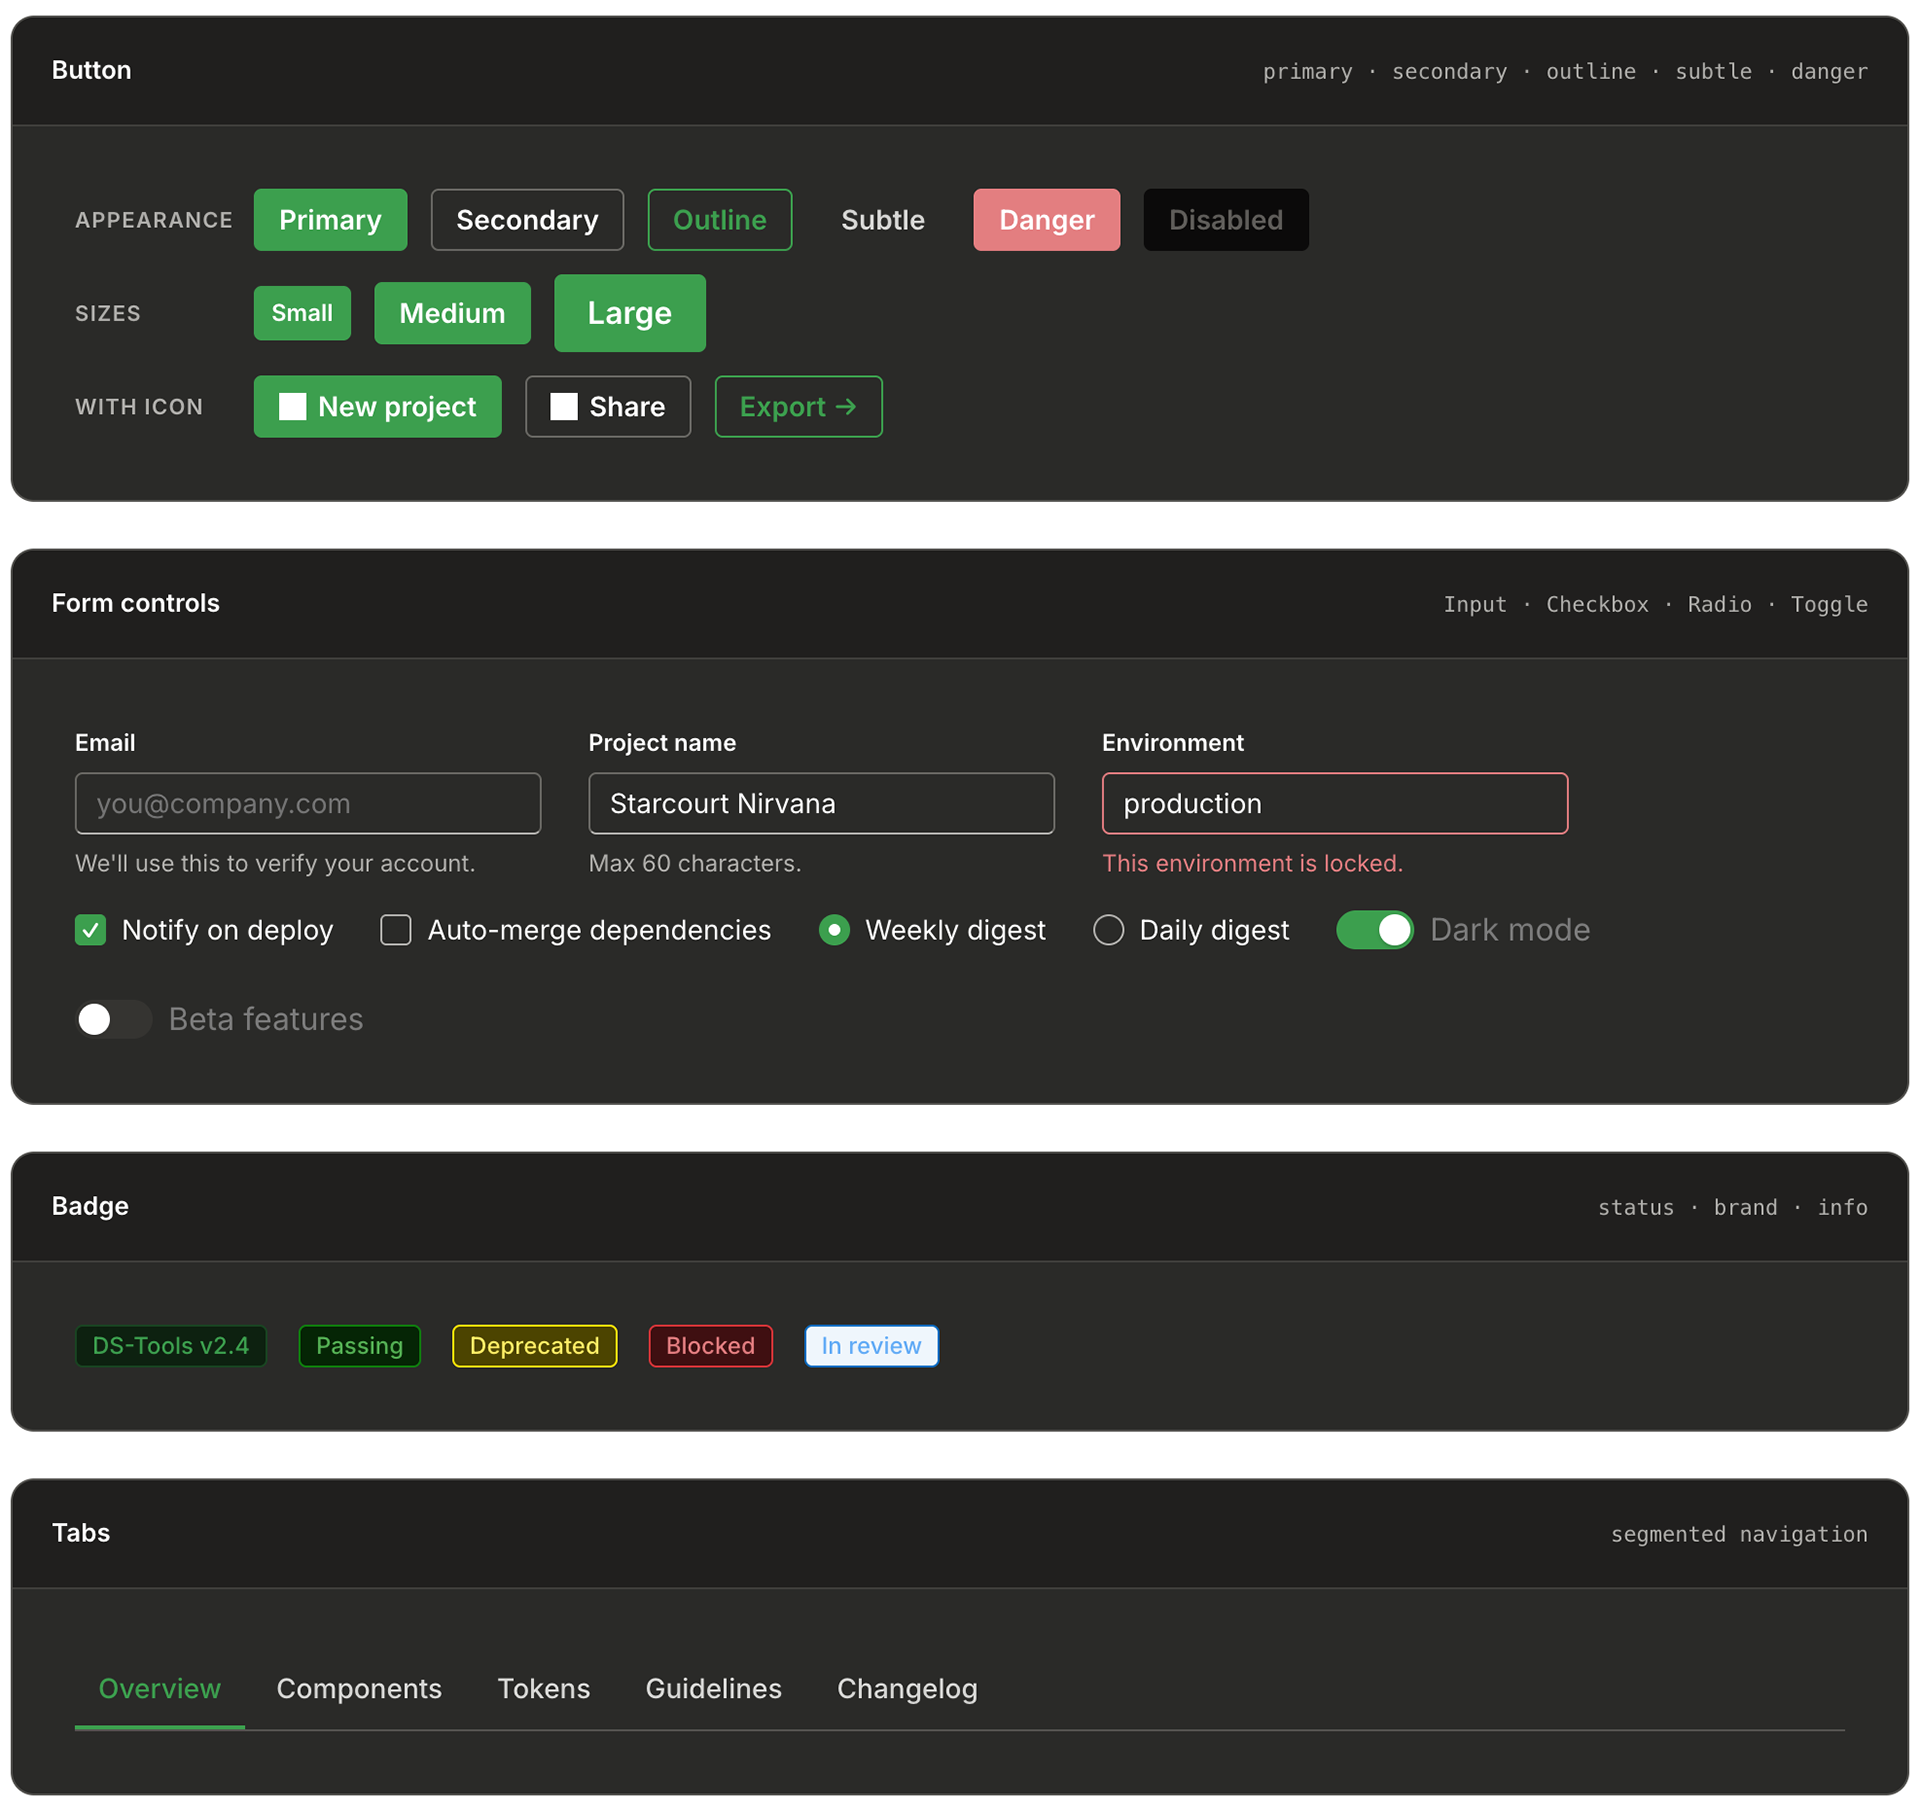Click the yellow Deprecated badge

[534, 1345]
